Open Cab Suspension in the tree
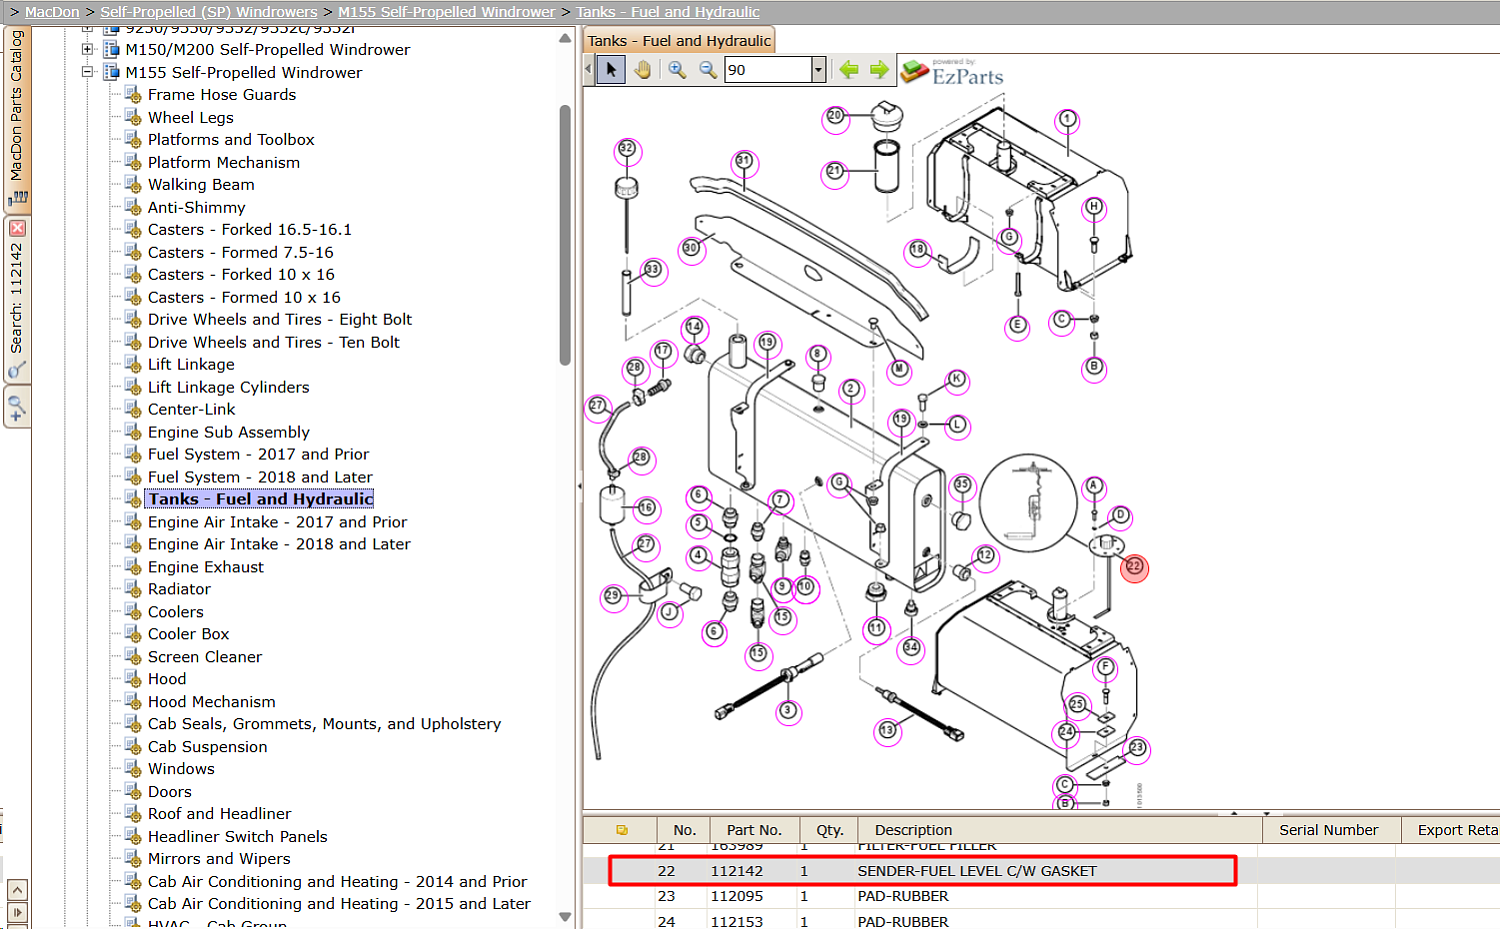The image size is (1500, 929). click(208, 747)
